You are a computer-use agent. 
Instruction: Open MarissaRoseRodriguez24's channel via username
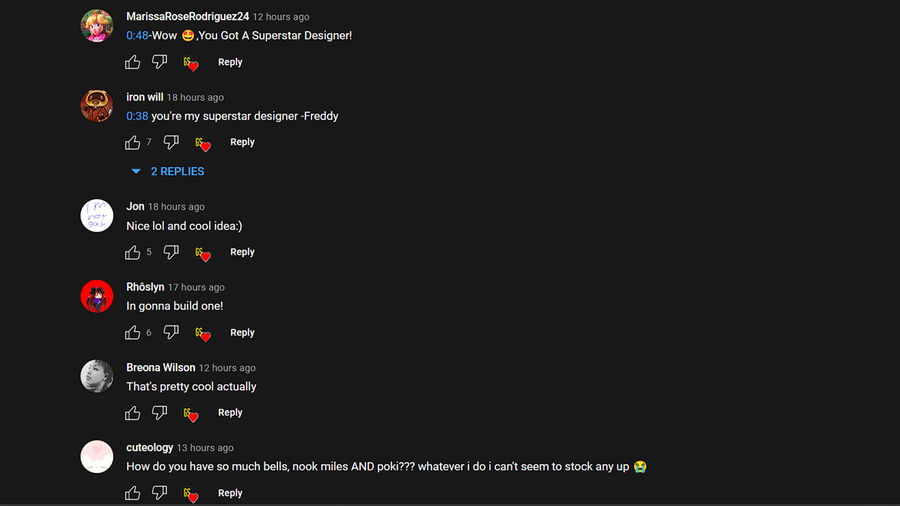[x=188, y=17]
